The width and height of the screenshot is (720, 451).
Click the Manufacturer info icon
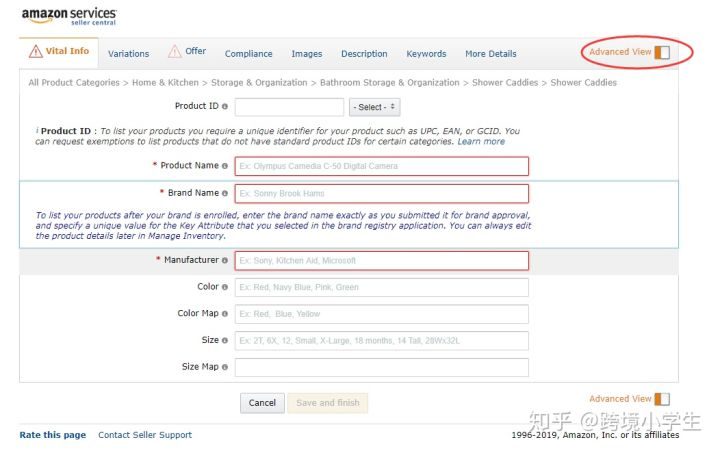pyautogui.click(x=225, y=260)
